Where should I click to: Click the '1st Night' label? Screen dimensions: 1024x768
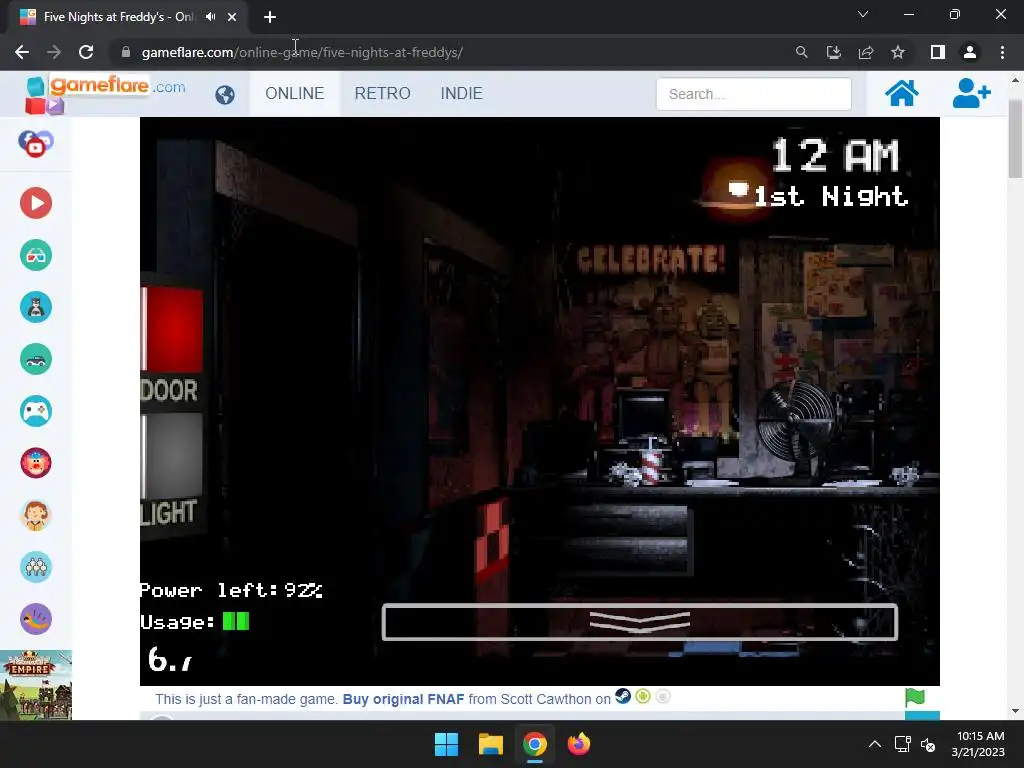point(831,196)
